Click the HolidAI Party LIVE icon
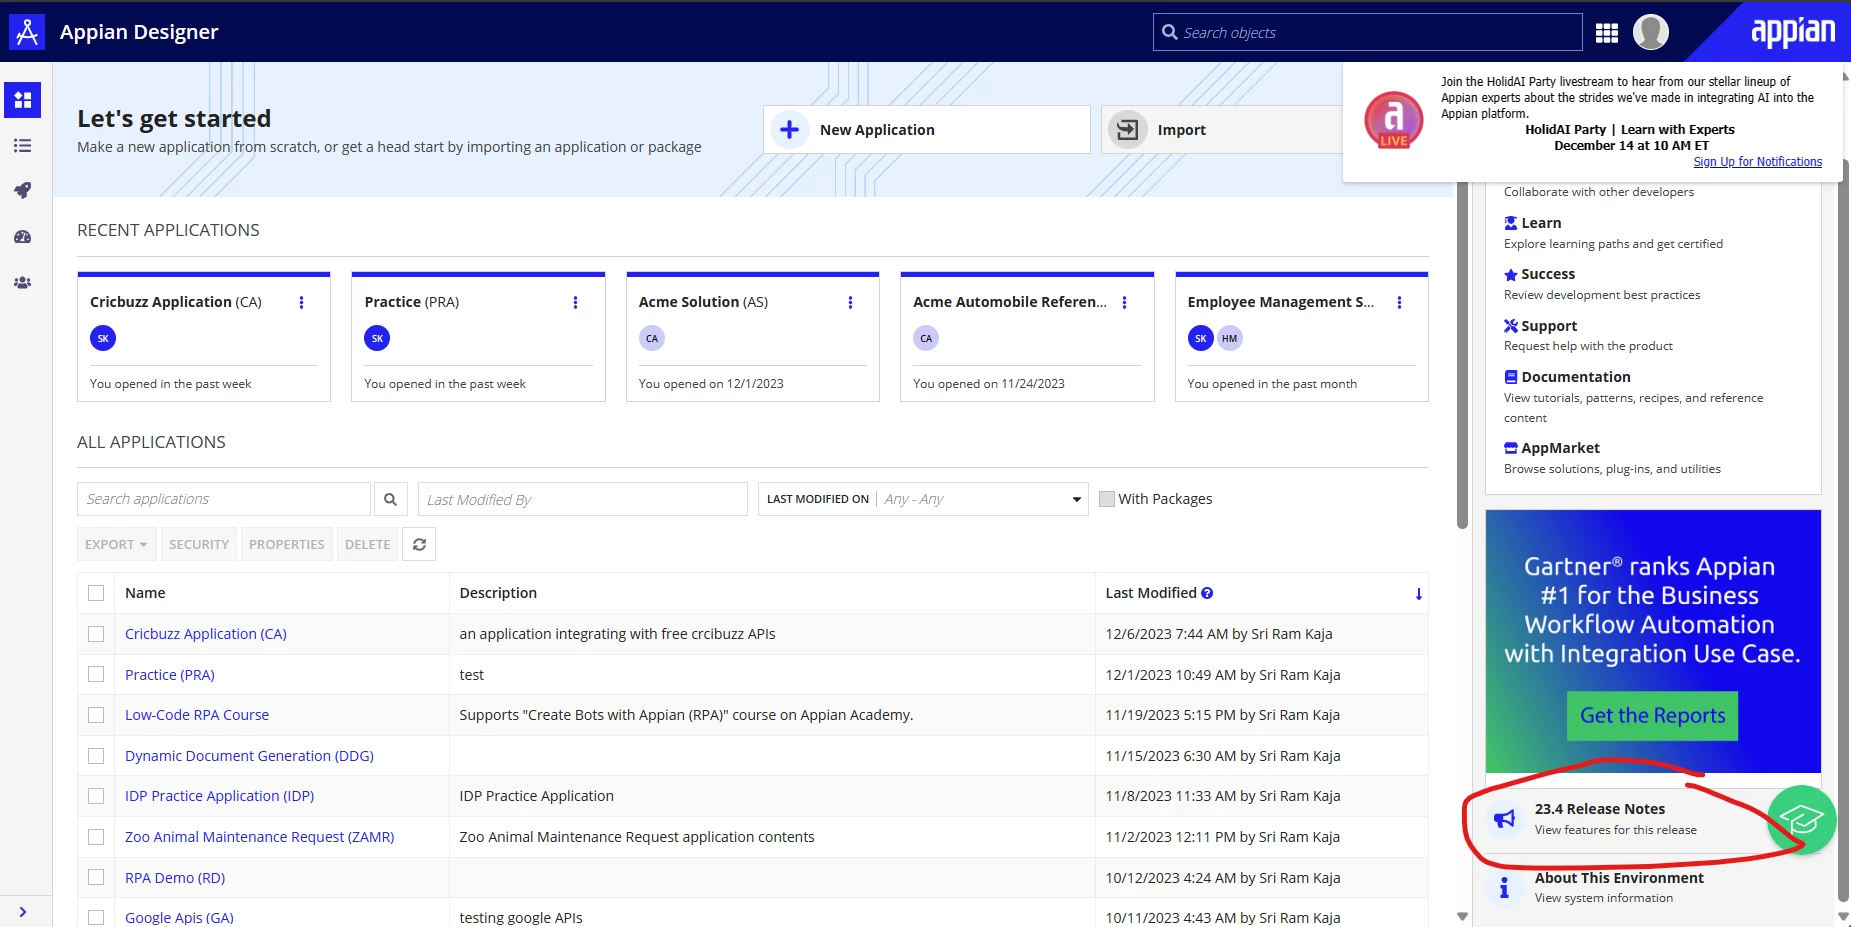1851x927 pixels. click(1394, 120)
